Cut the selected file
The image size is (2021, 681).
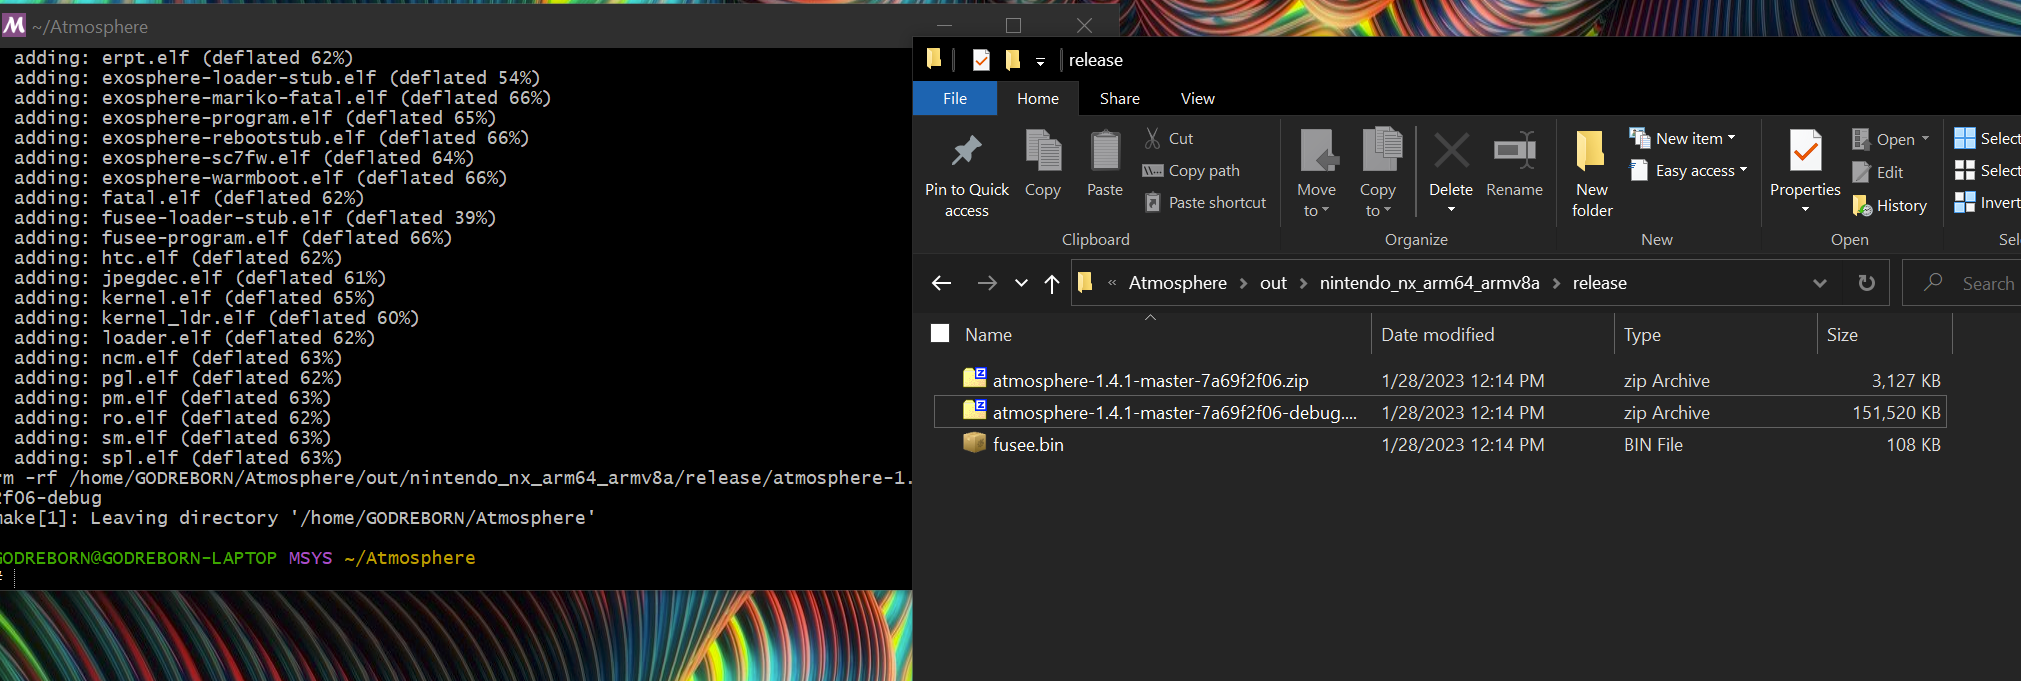(x=1169, y=139)
